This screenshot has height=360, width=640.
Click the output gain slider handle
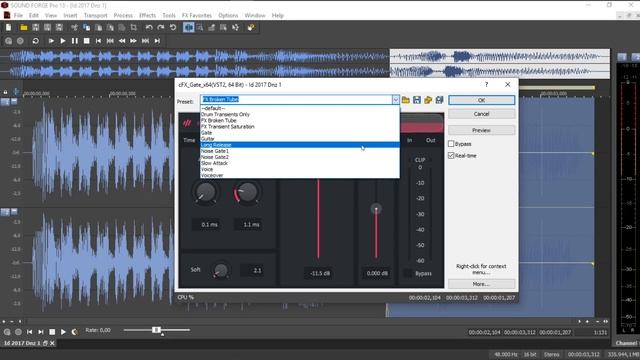376,209
